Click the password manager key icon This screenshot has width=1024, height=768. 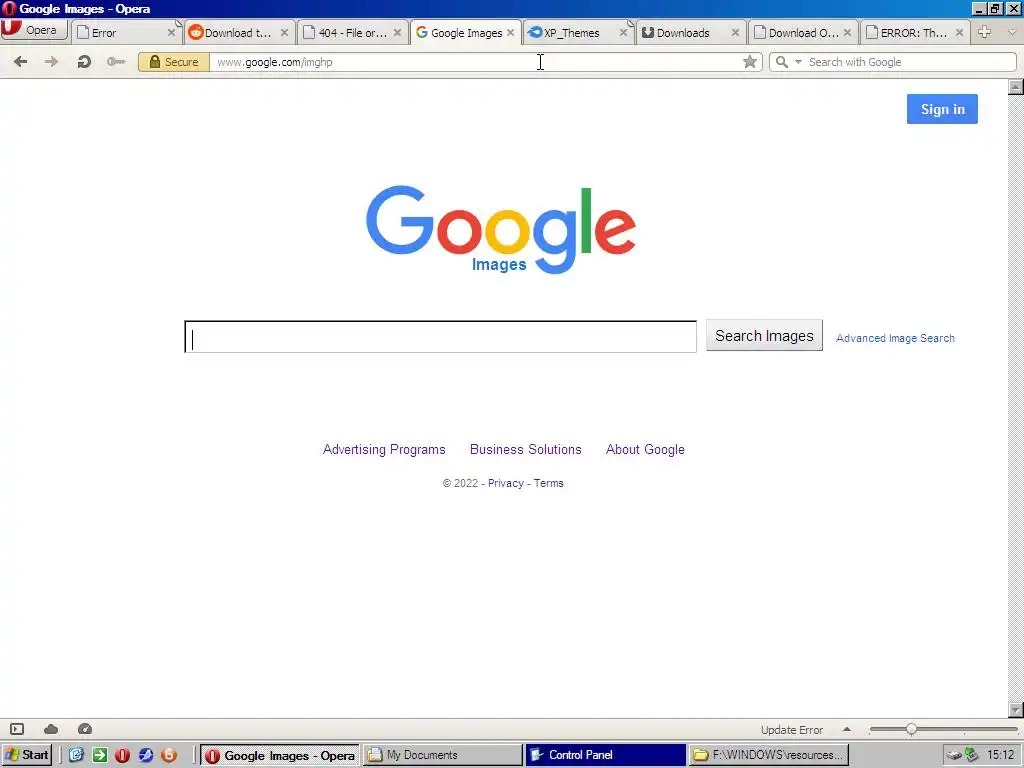pos(116,62)
